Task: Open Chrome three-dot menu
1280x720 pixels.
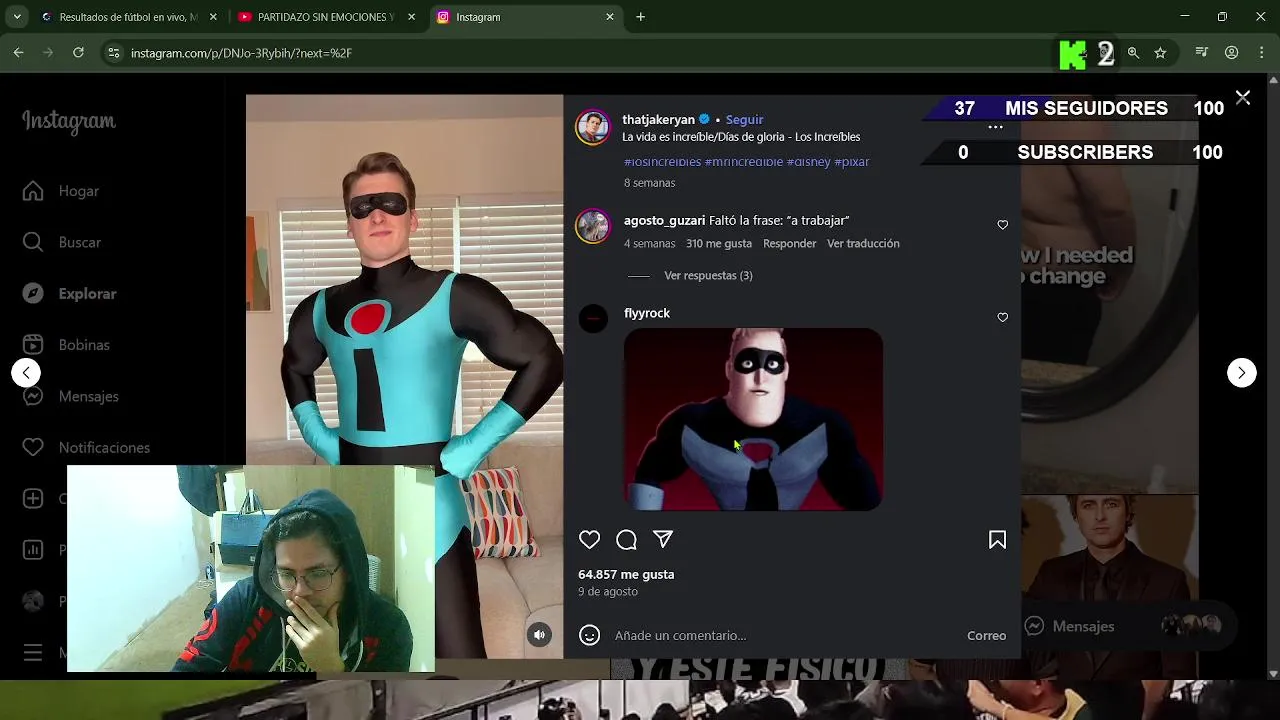Action: point(1262,53)
